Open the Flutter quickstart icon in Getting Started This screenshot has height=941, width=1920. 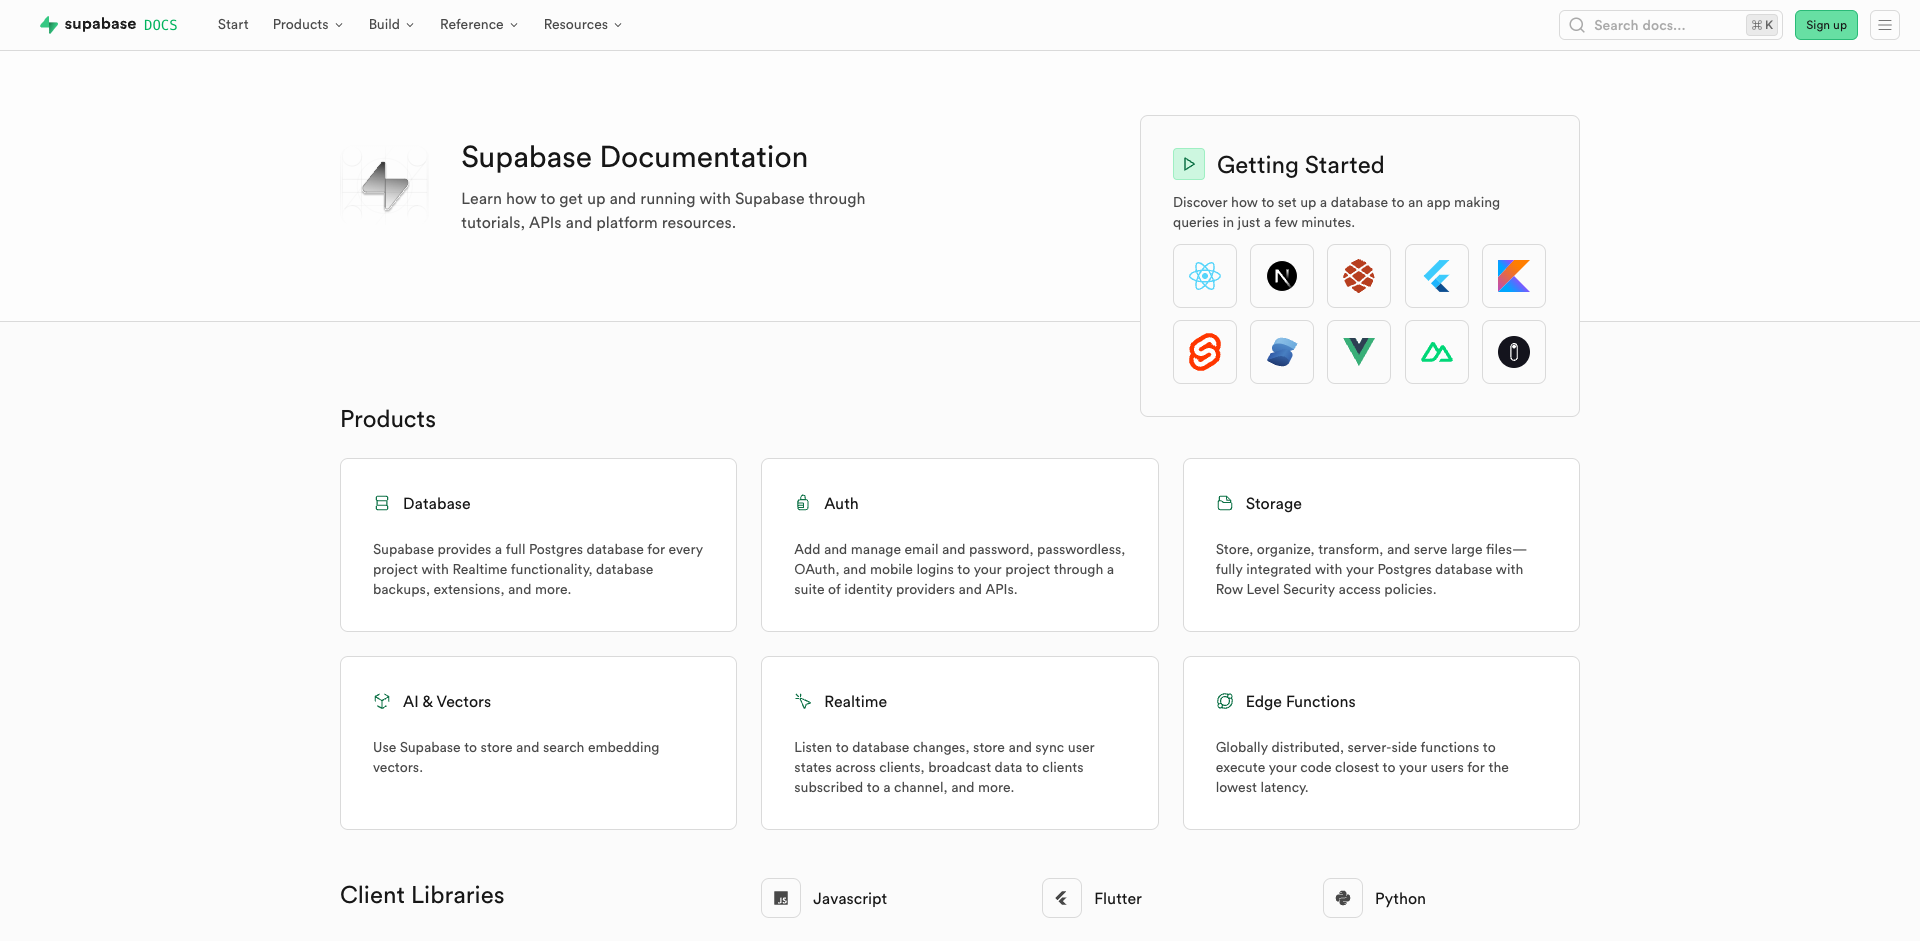coord(1436,276)
